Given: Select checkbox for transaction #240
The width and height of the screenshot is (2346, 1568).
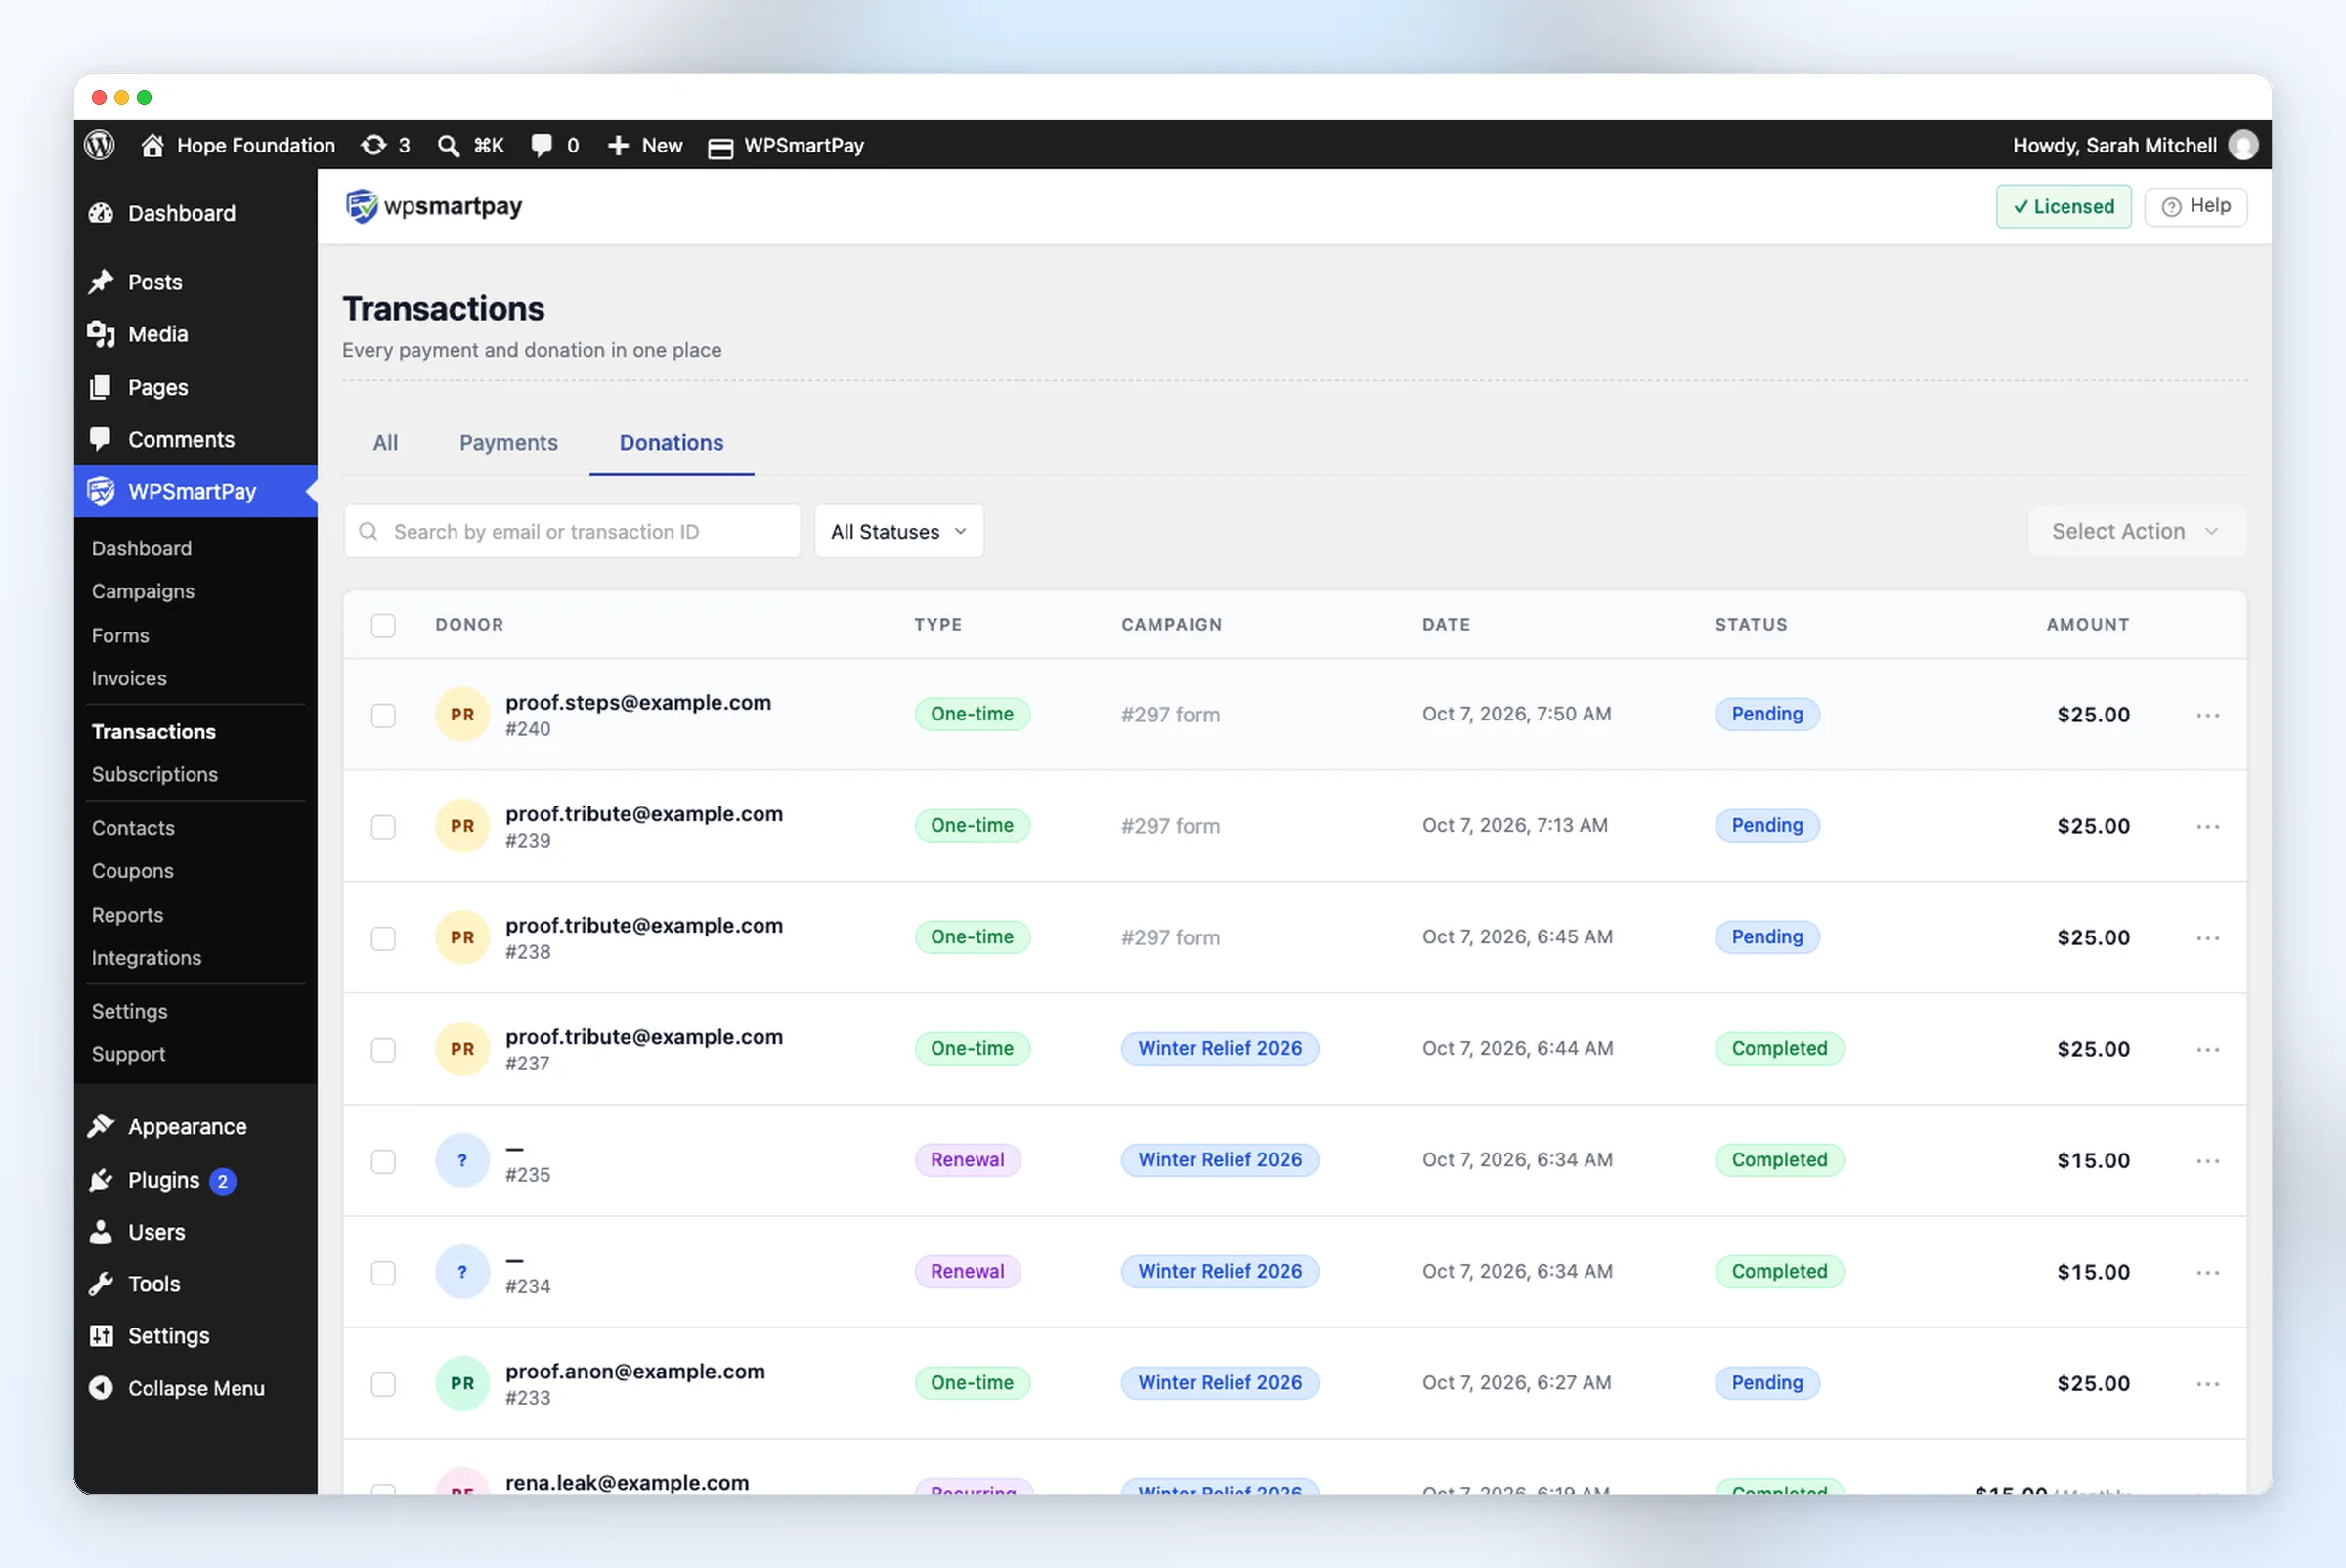Looking at the screenshot, I should [x=383, y=715].
